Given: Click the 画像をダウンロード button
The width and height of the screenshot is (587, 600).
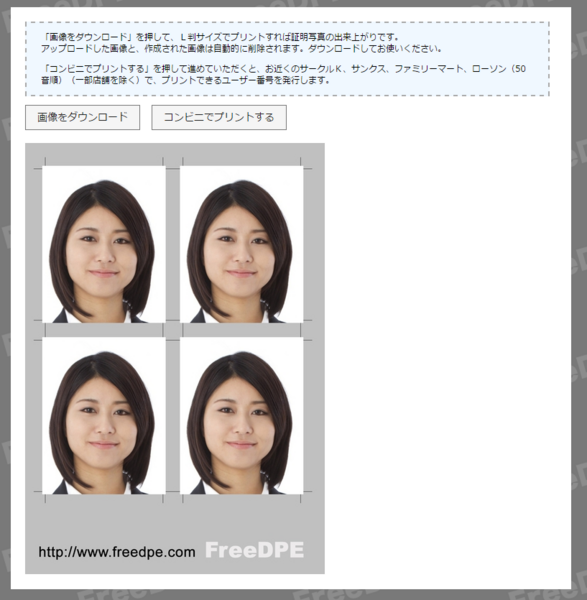Looking at the screenshot, I should (82, 117).
